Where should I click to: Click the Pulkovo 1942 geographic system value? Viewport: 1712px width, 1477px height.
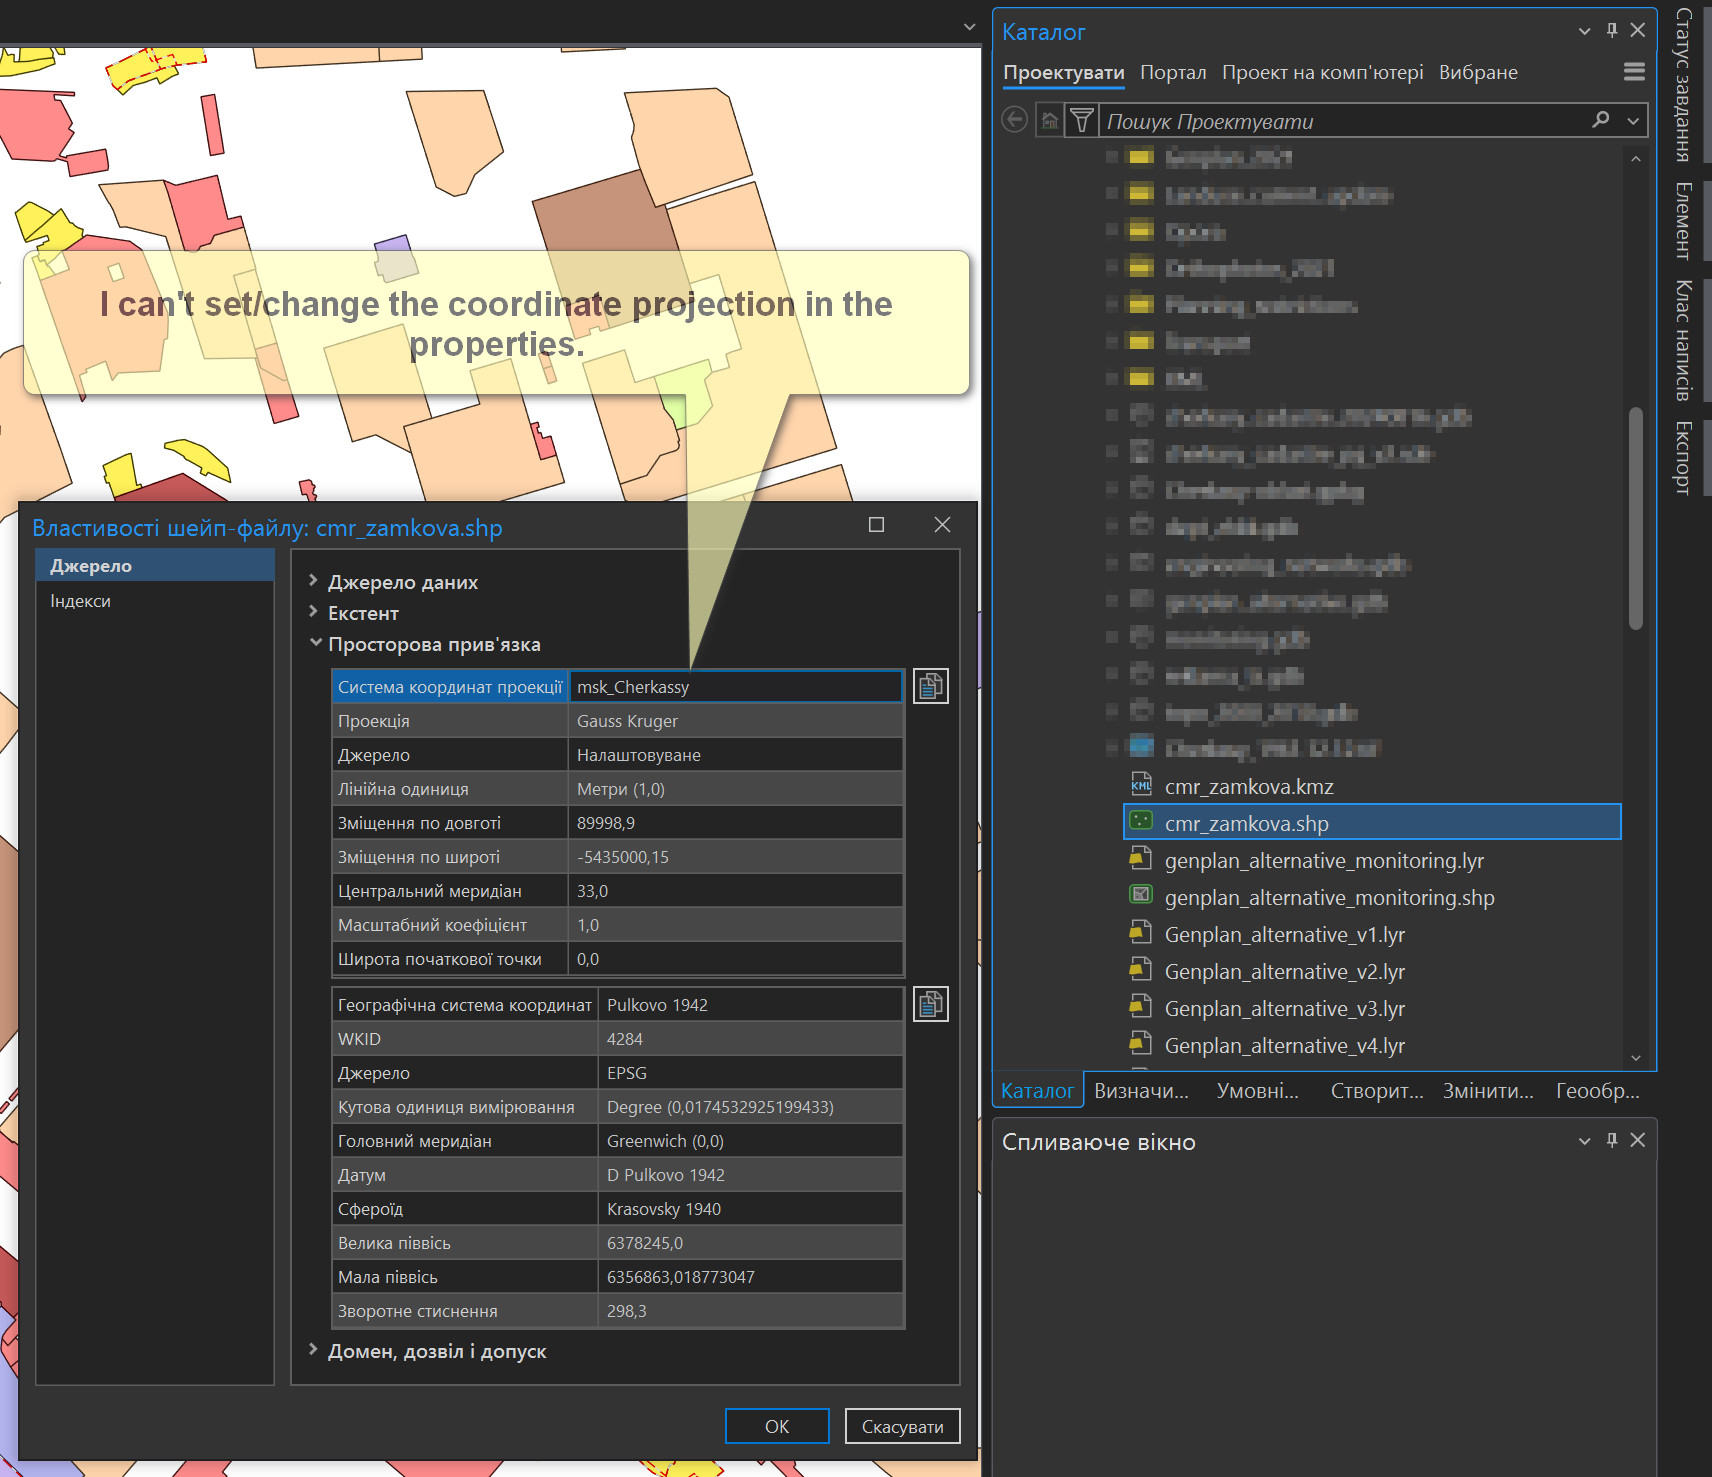click(750, 1004)
